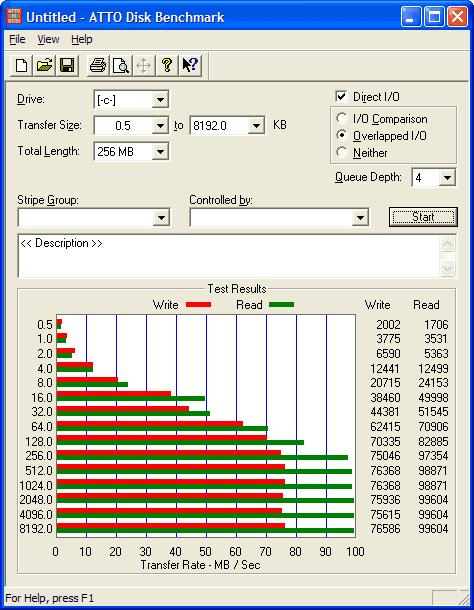474x610 pixels.
Task: Click the write value 44381
Action: tap(385, 412)
